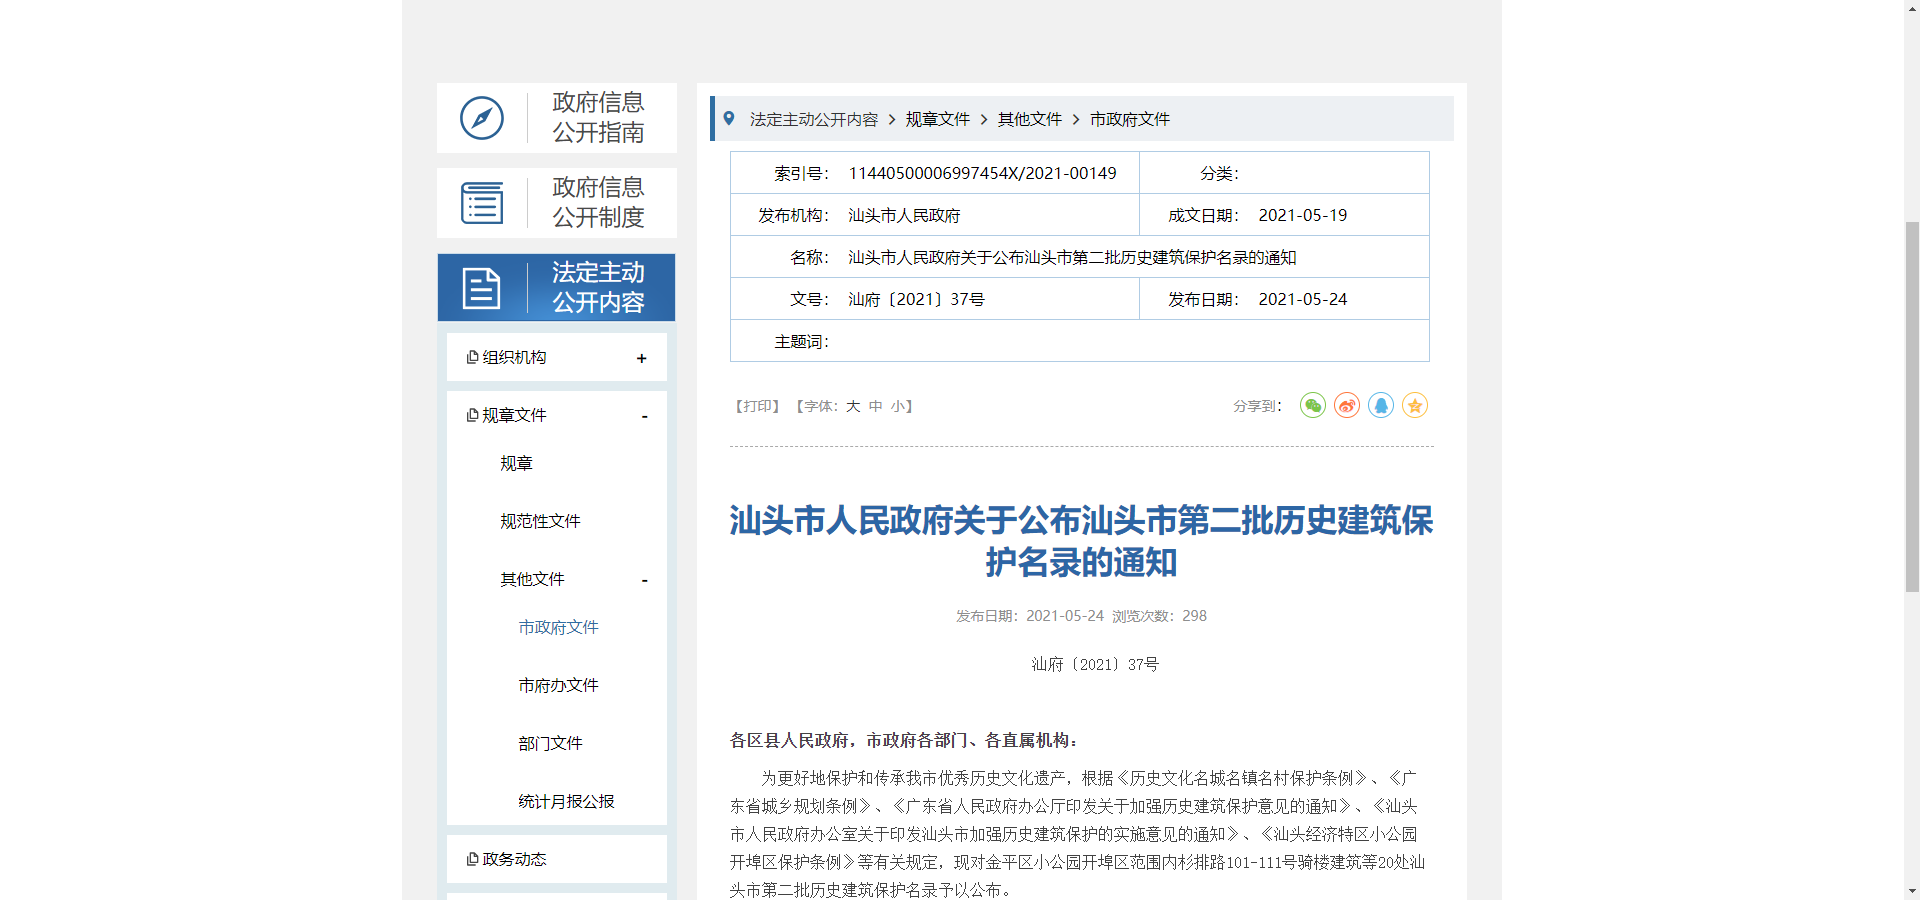Set font size to 中

coord(876,406)
